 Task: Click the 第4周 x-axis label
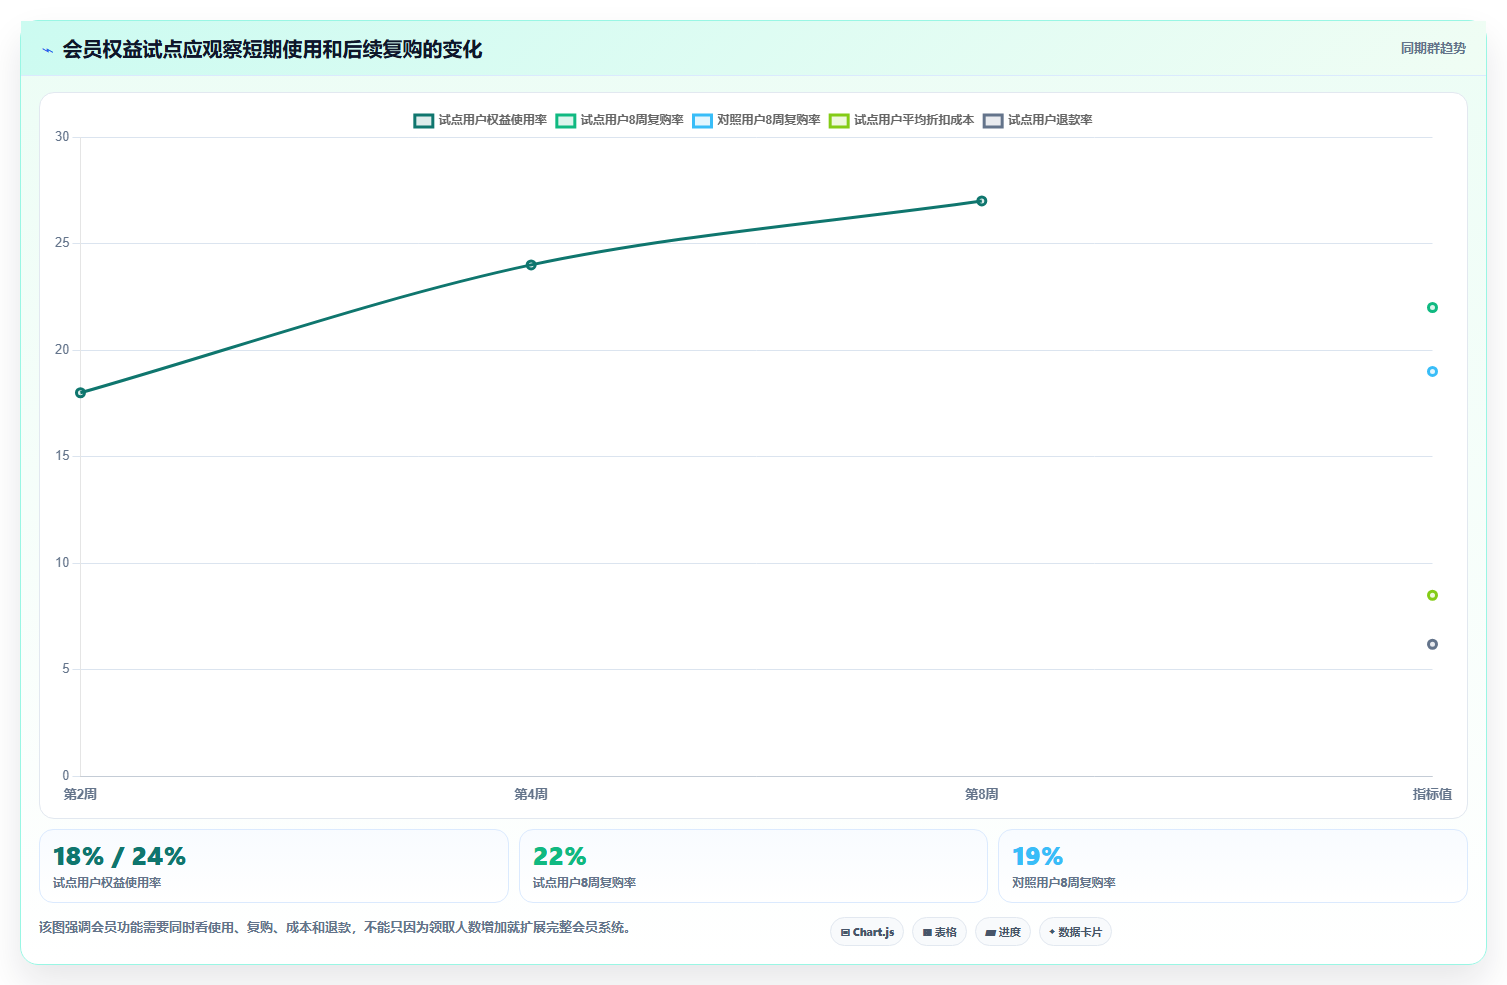click(x=531, y=794)
